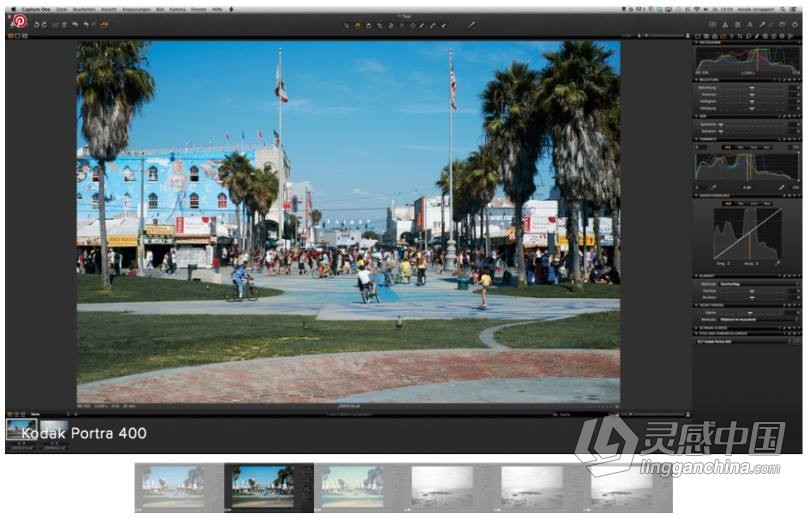
Task: Click the orange auto-adjust icon in left toolbar
Action: (x=105, y=25)
